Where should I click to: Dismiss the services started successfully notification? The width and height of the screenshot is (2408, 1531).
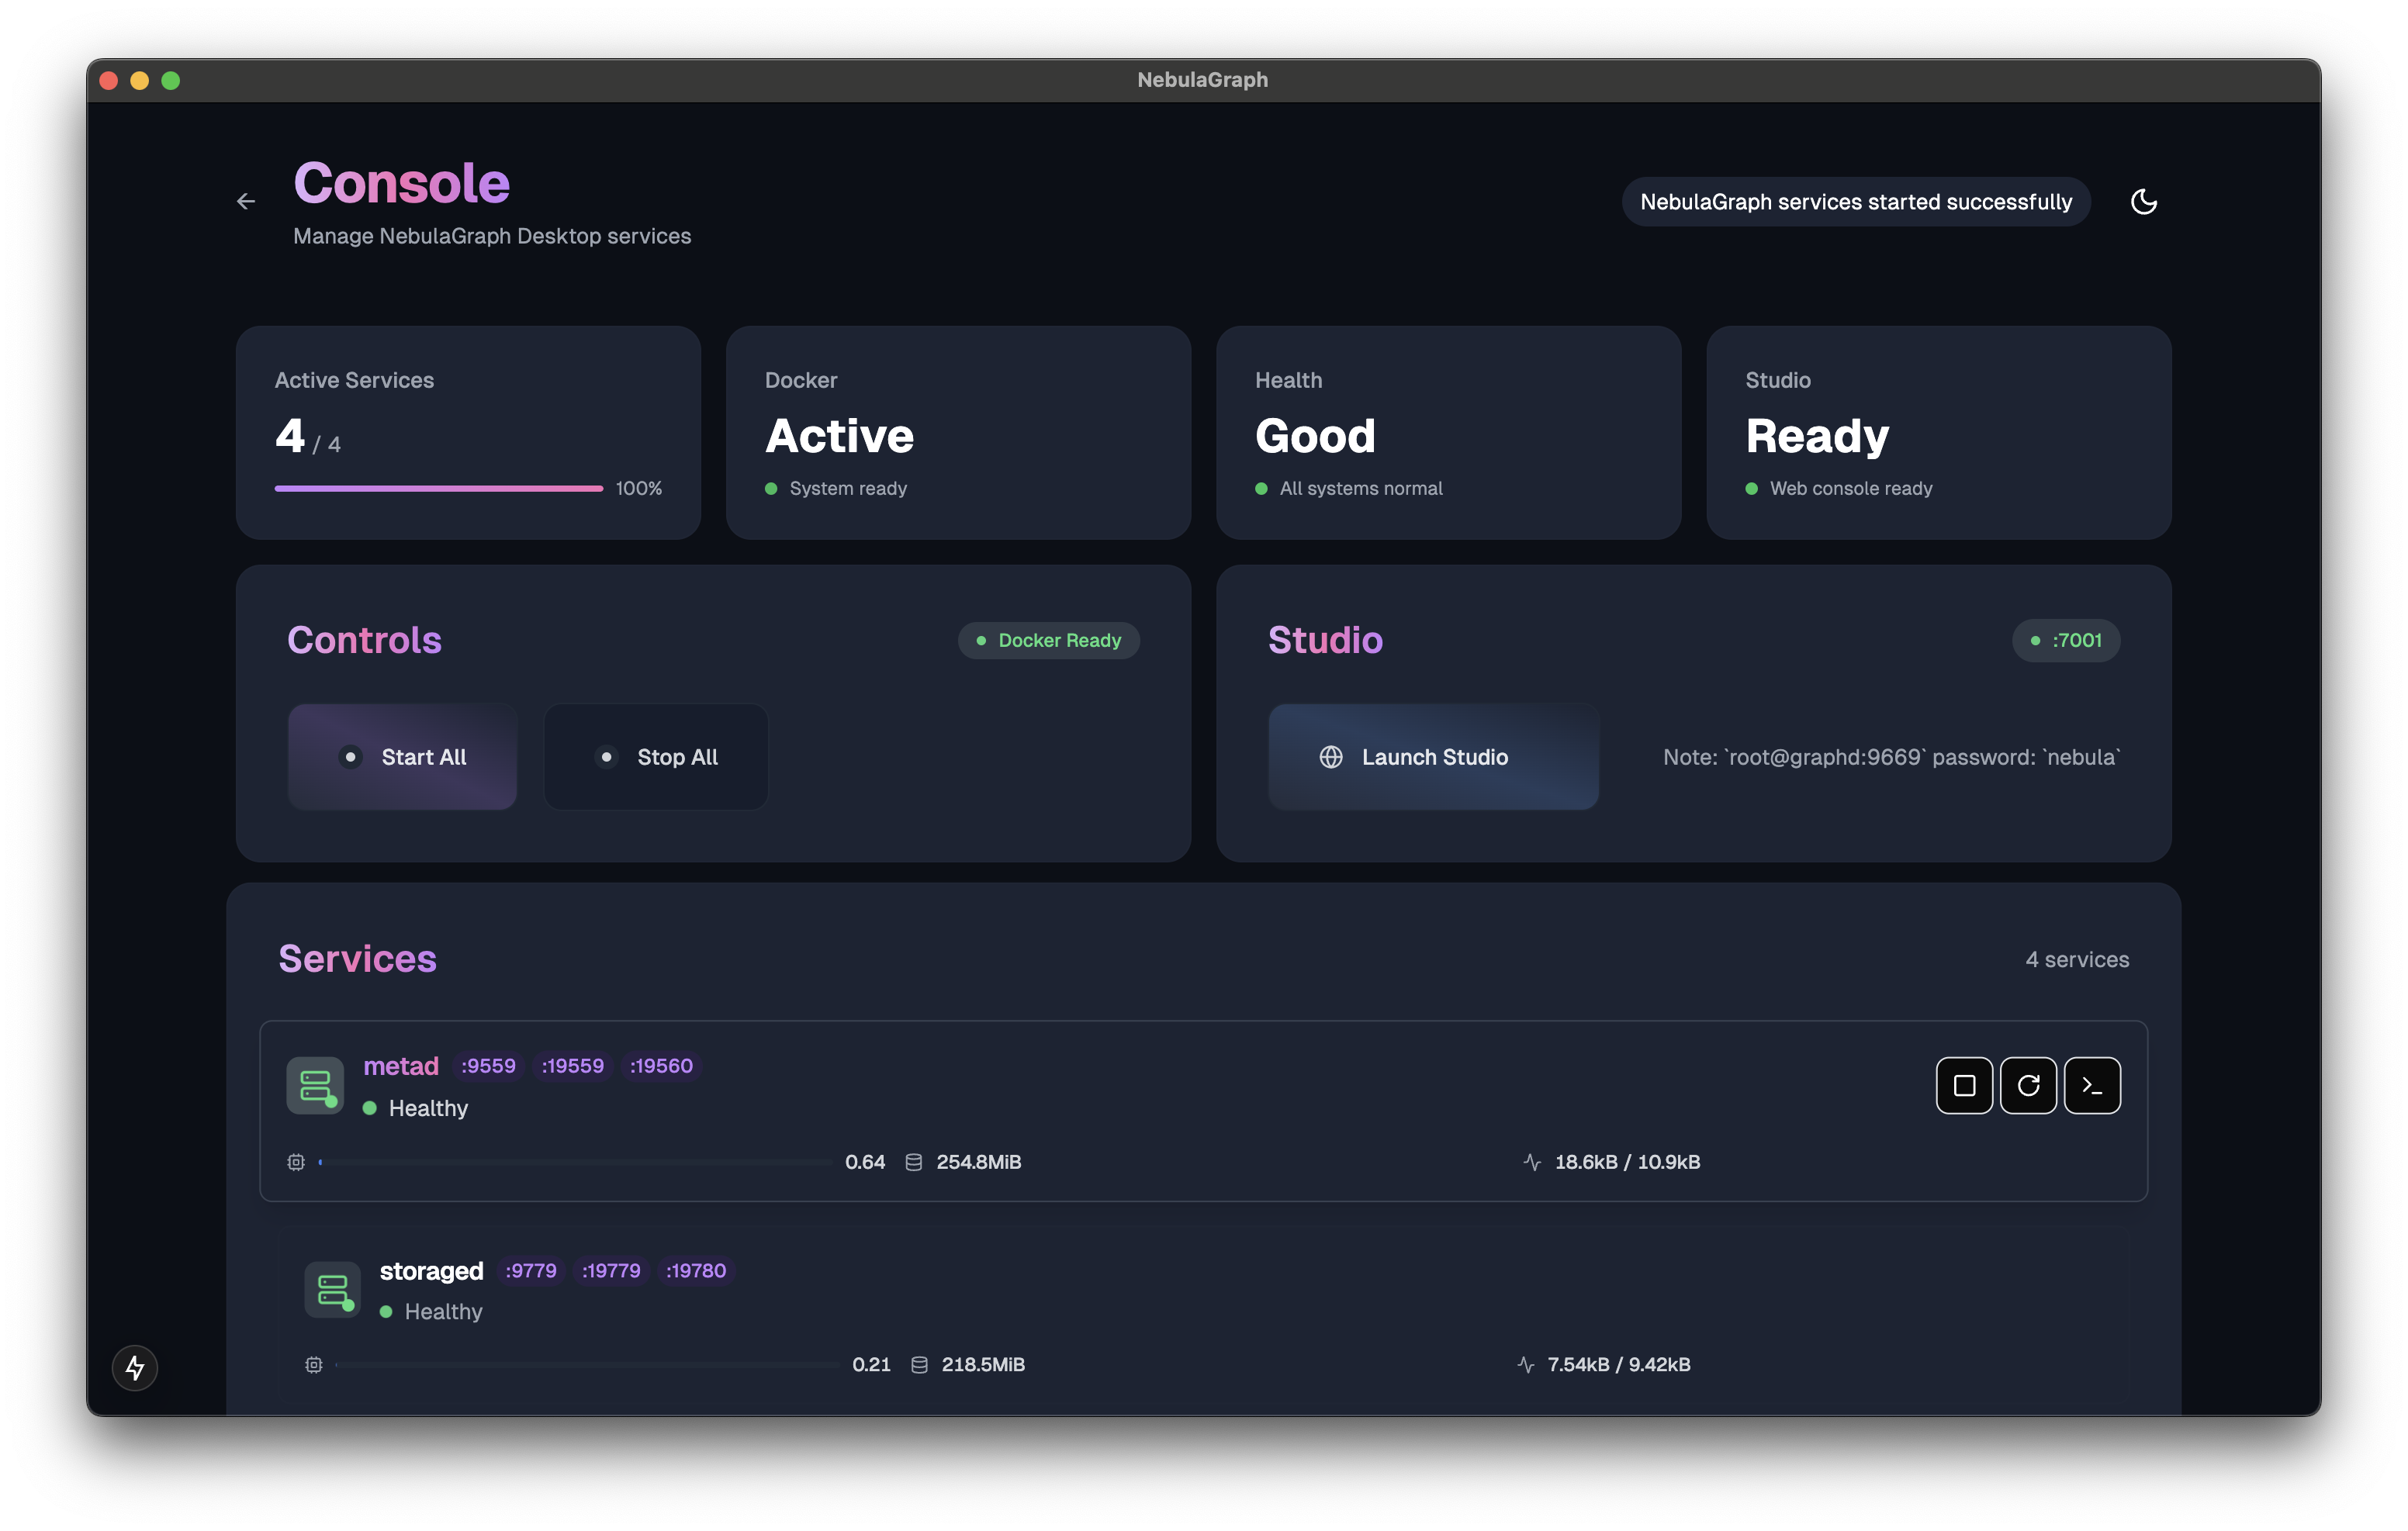point(1856,202)
